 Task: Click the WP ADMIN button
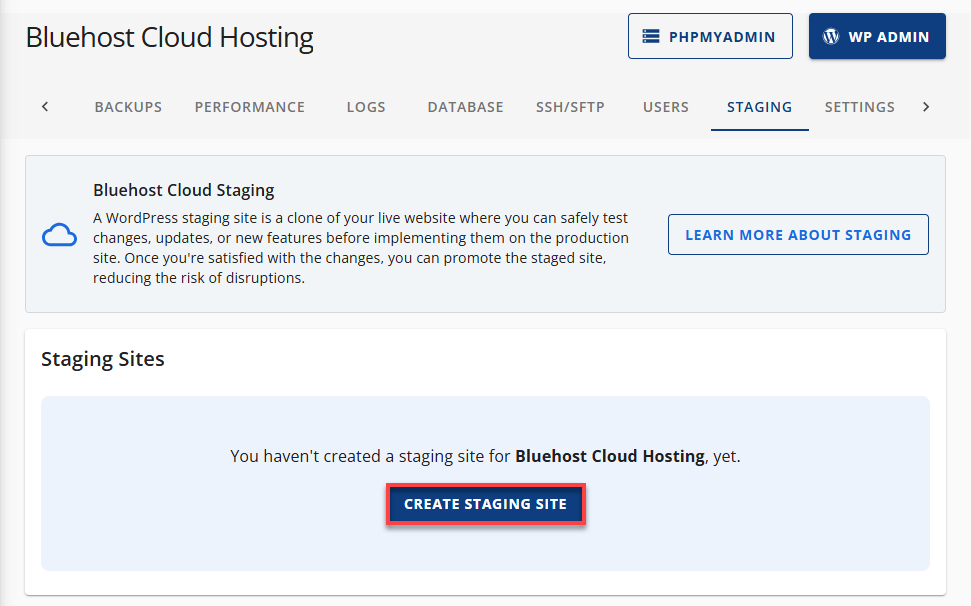(x=877, y=35)
